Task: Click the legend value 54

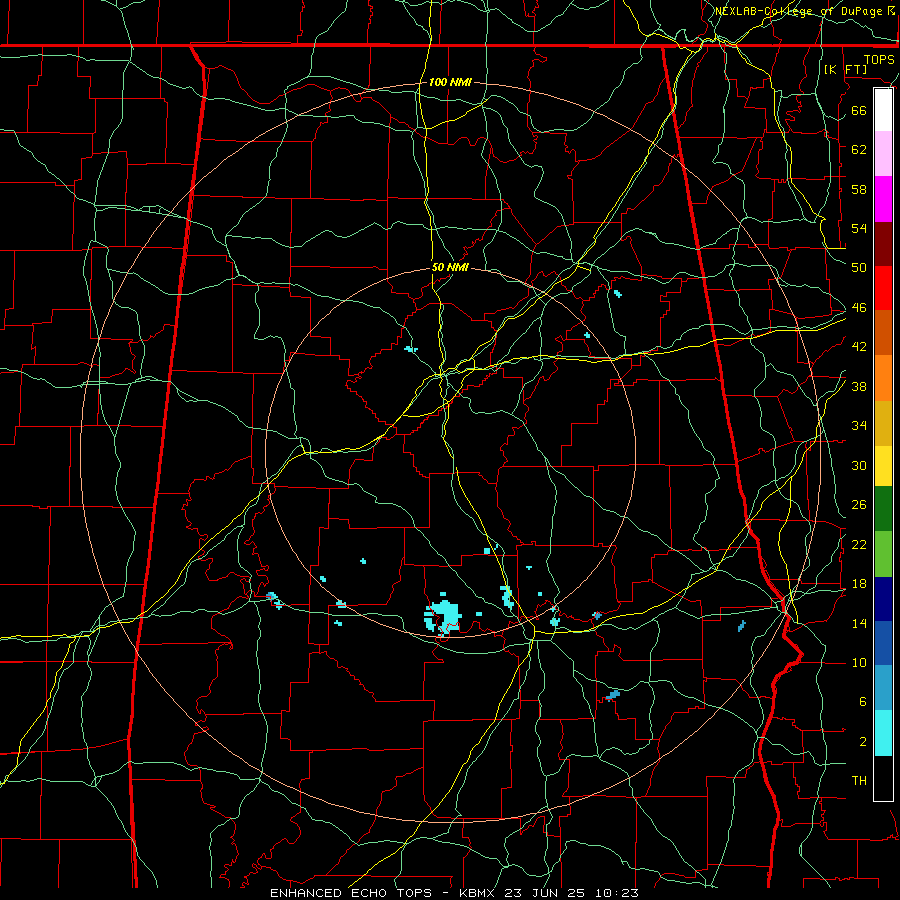Action: pos(859,228)
